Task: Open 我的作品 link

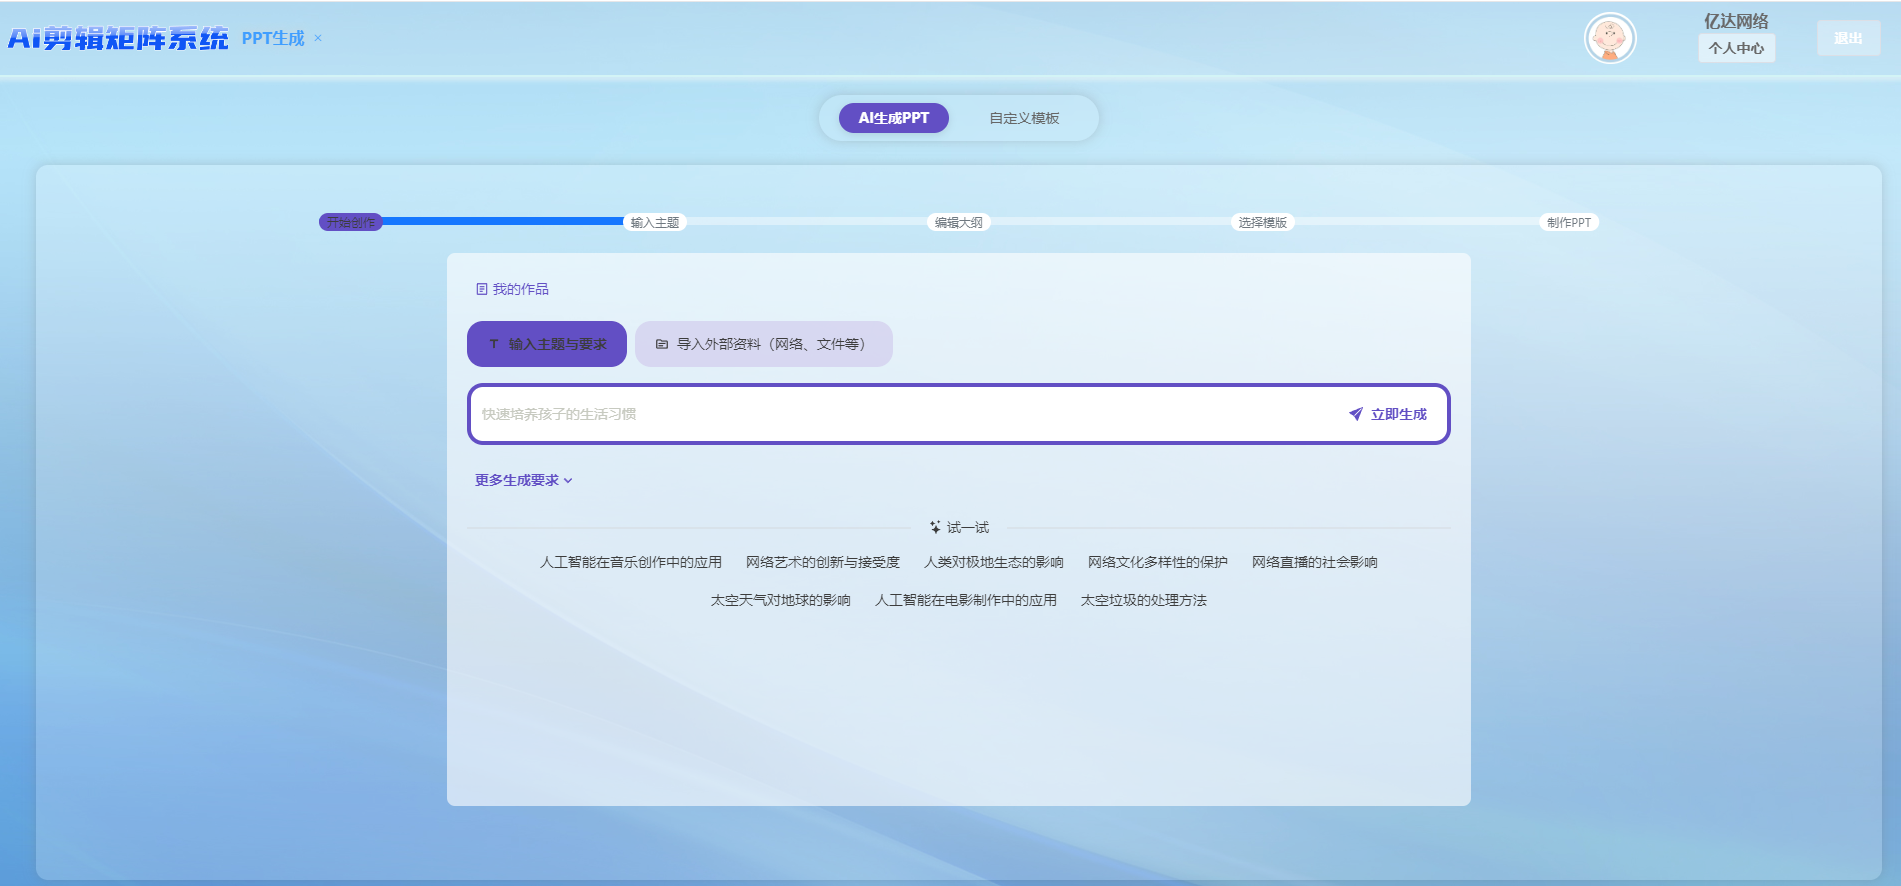Action: pyautogui.click(x=520, y=289)
